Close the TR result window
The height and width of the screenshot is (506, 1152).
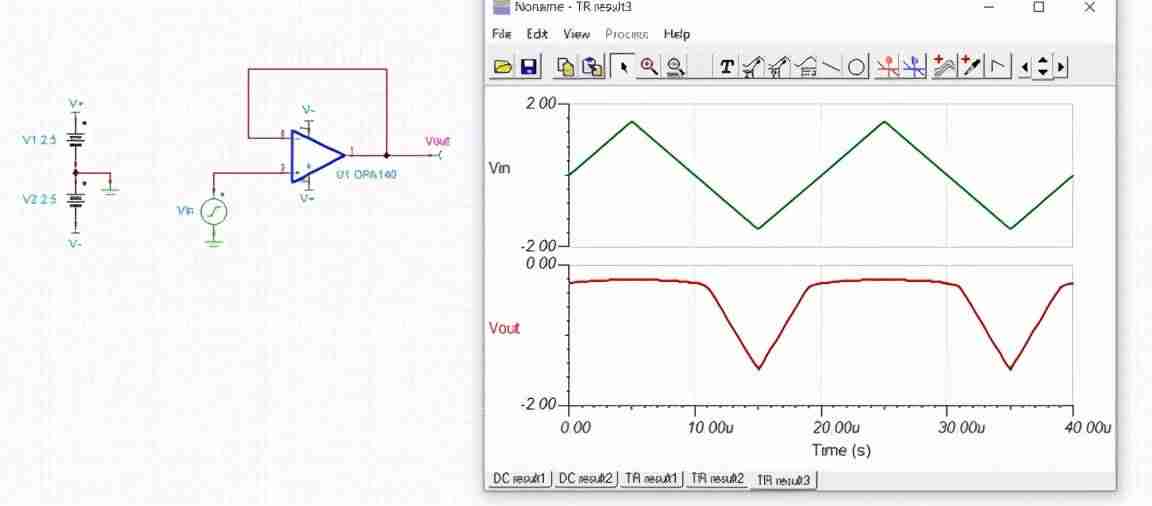pos(1090,7)
